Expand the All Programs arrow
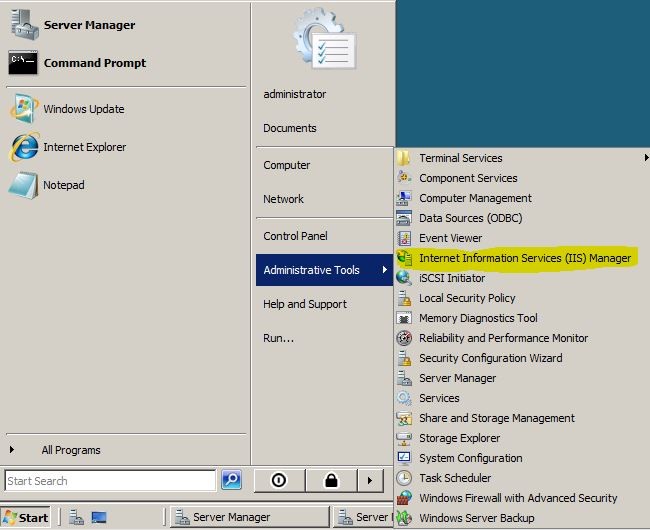Screen dimensions: 650x530 click(12, 450)
